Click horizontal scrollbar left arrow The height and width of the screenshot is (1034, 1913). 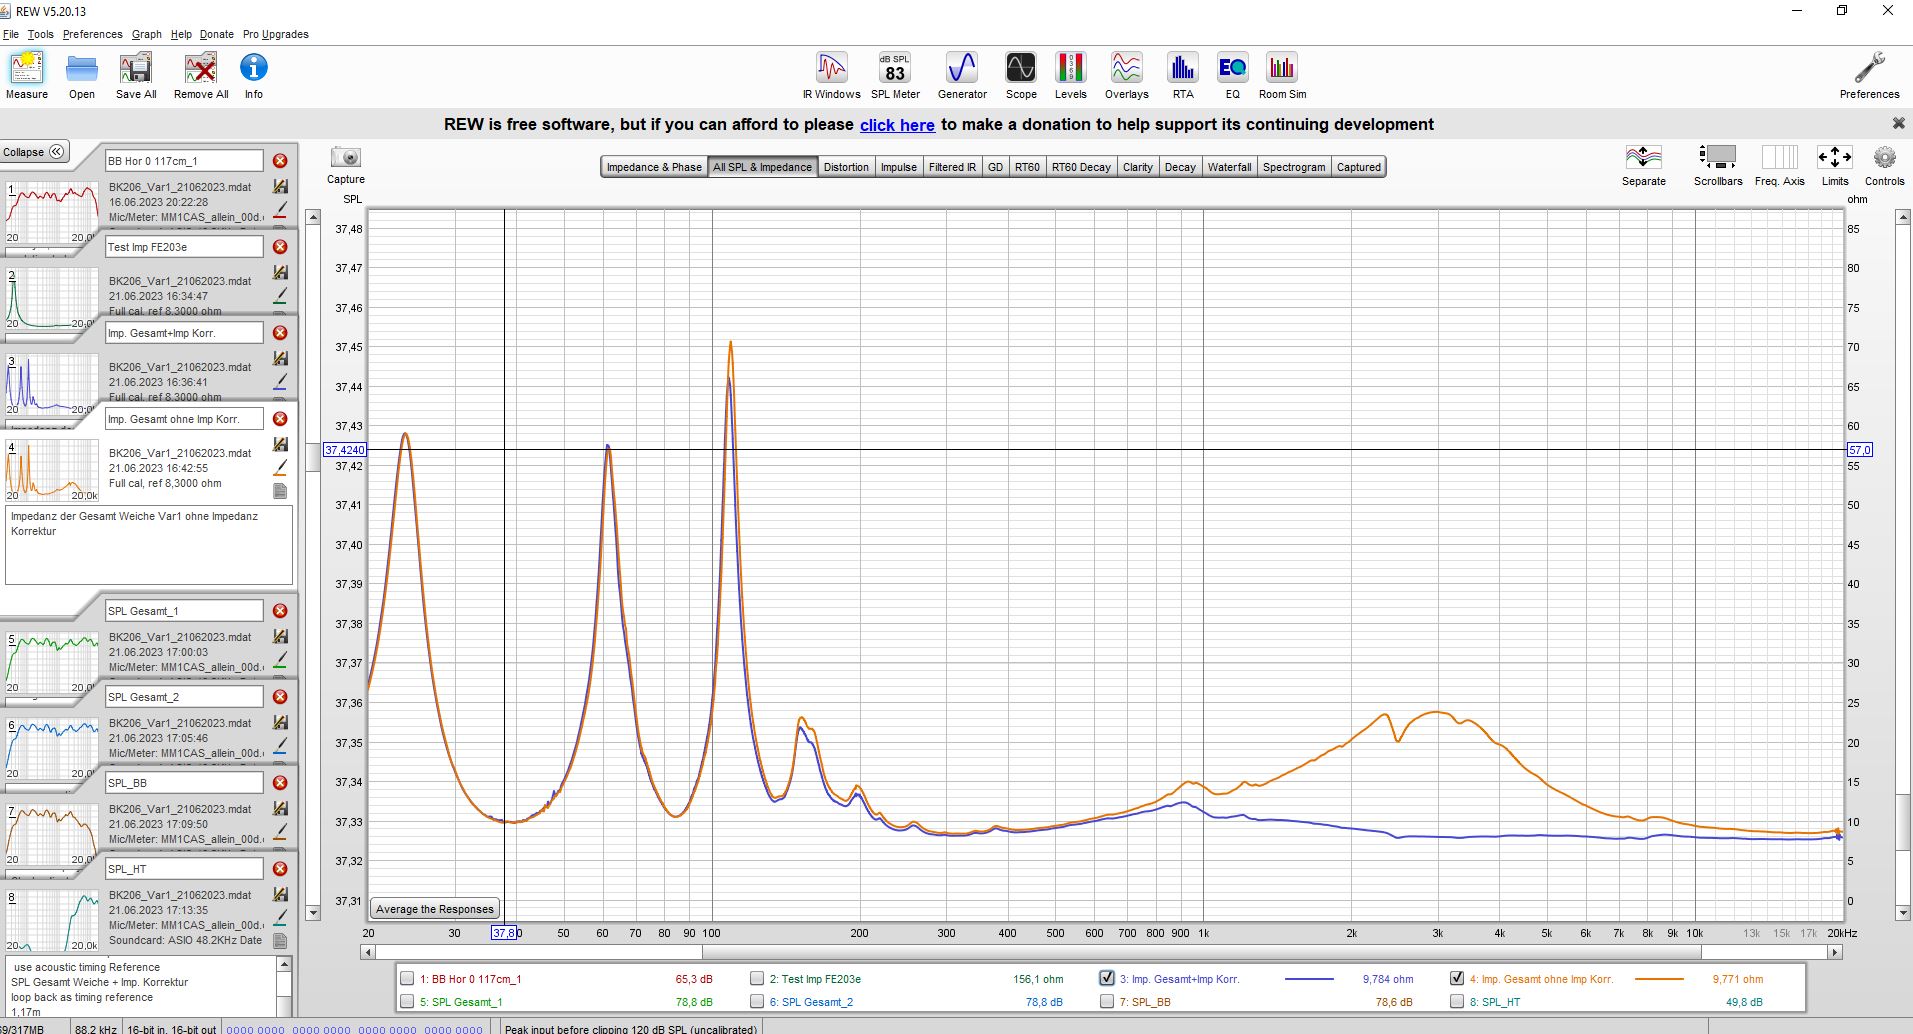tap(368, 953)
